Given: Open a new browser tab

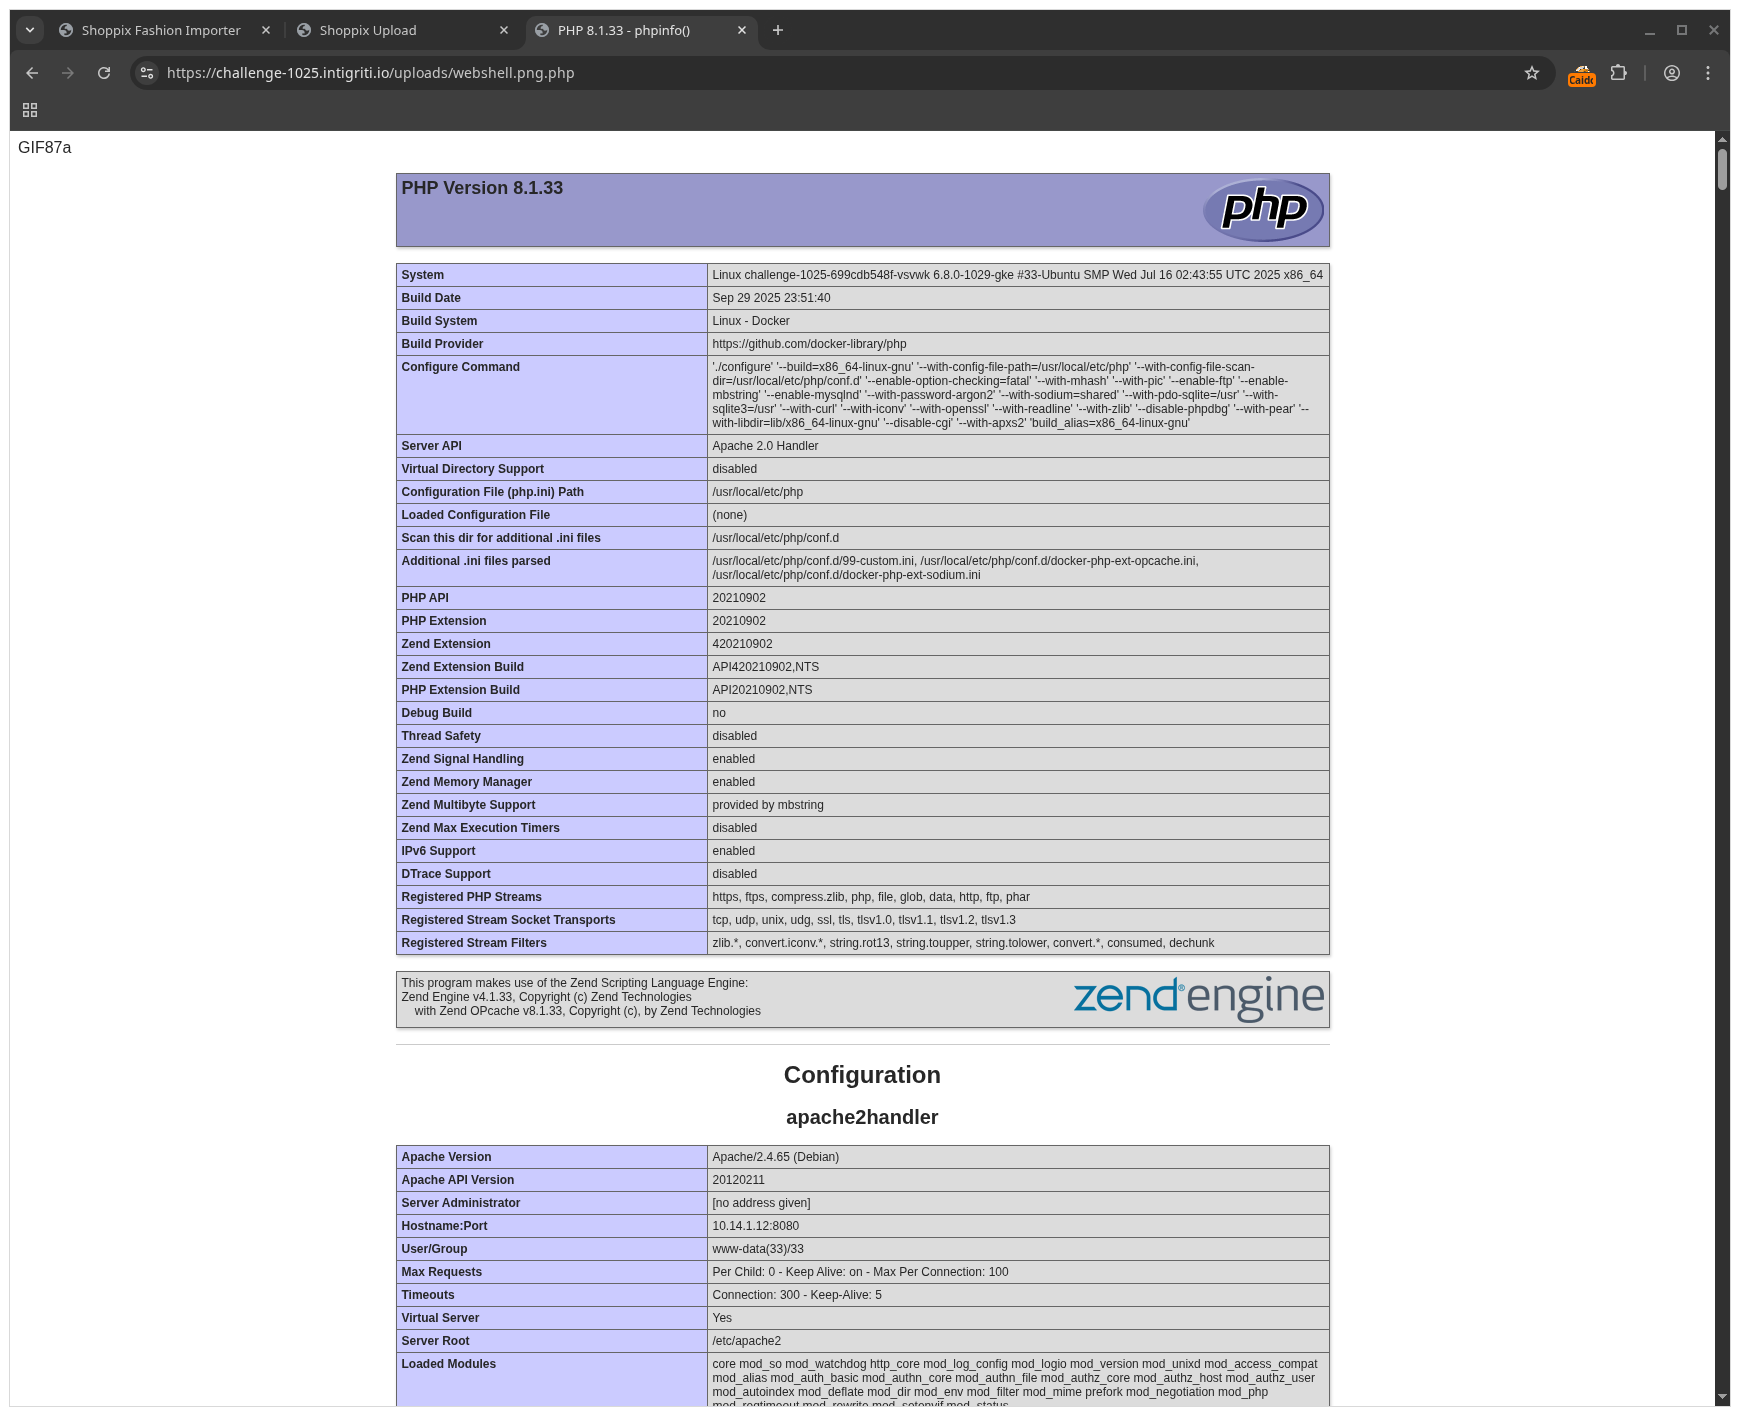Looking at the screenshot, I should click(x=777, y=30).
